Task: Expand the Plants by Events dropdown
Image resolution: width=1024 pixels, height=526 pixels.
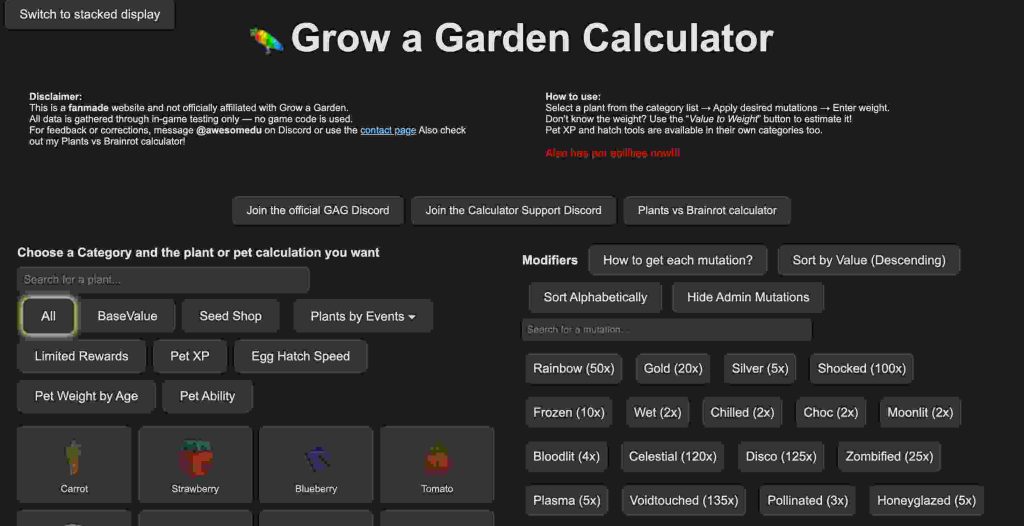Action: click(x=363, y=316)
